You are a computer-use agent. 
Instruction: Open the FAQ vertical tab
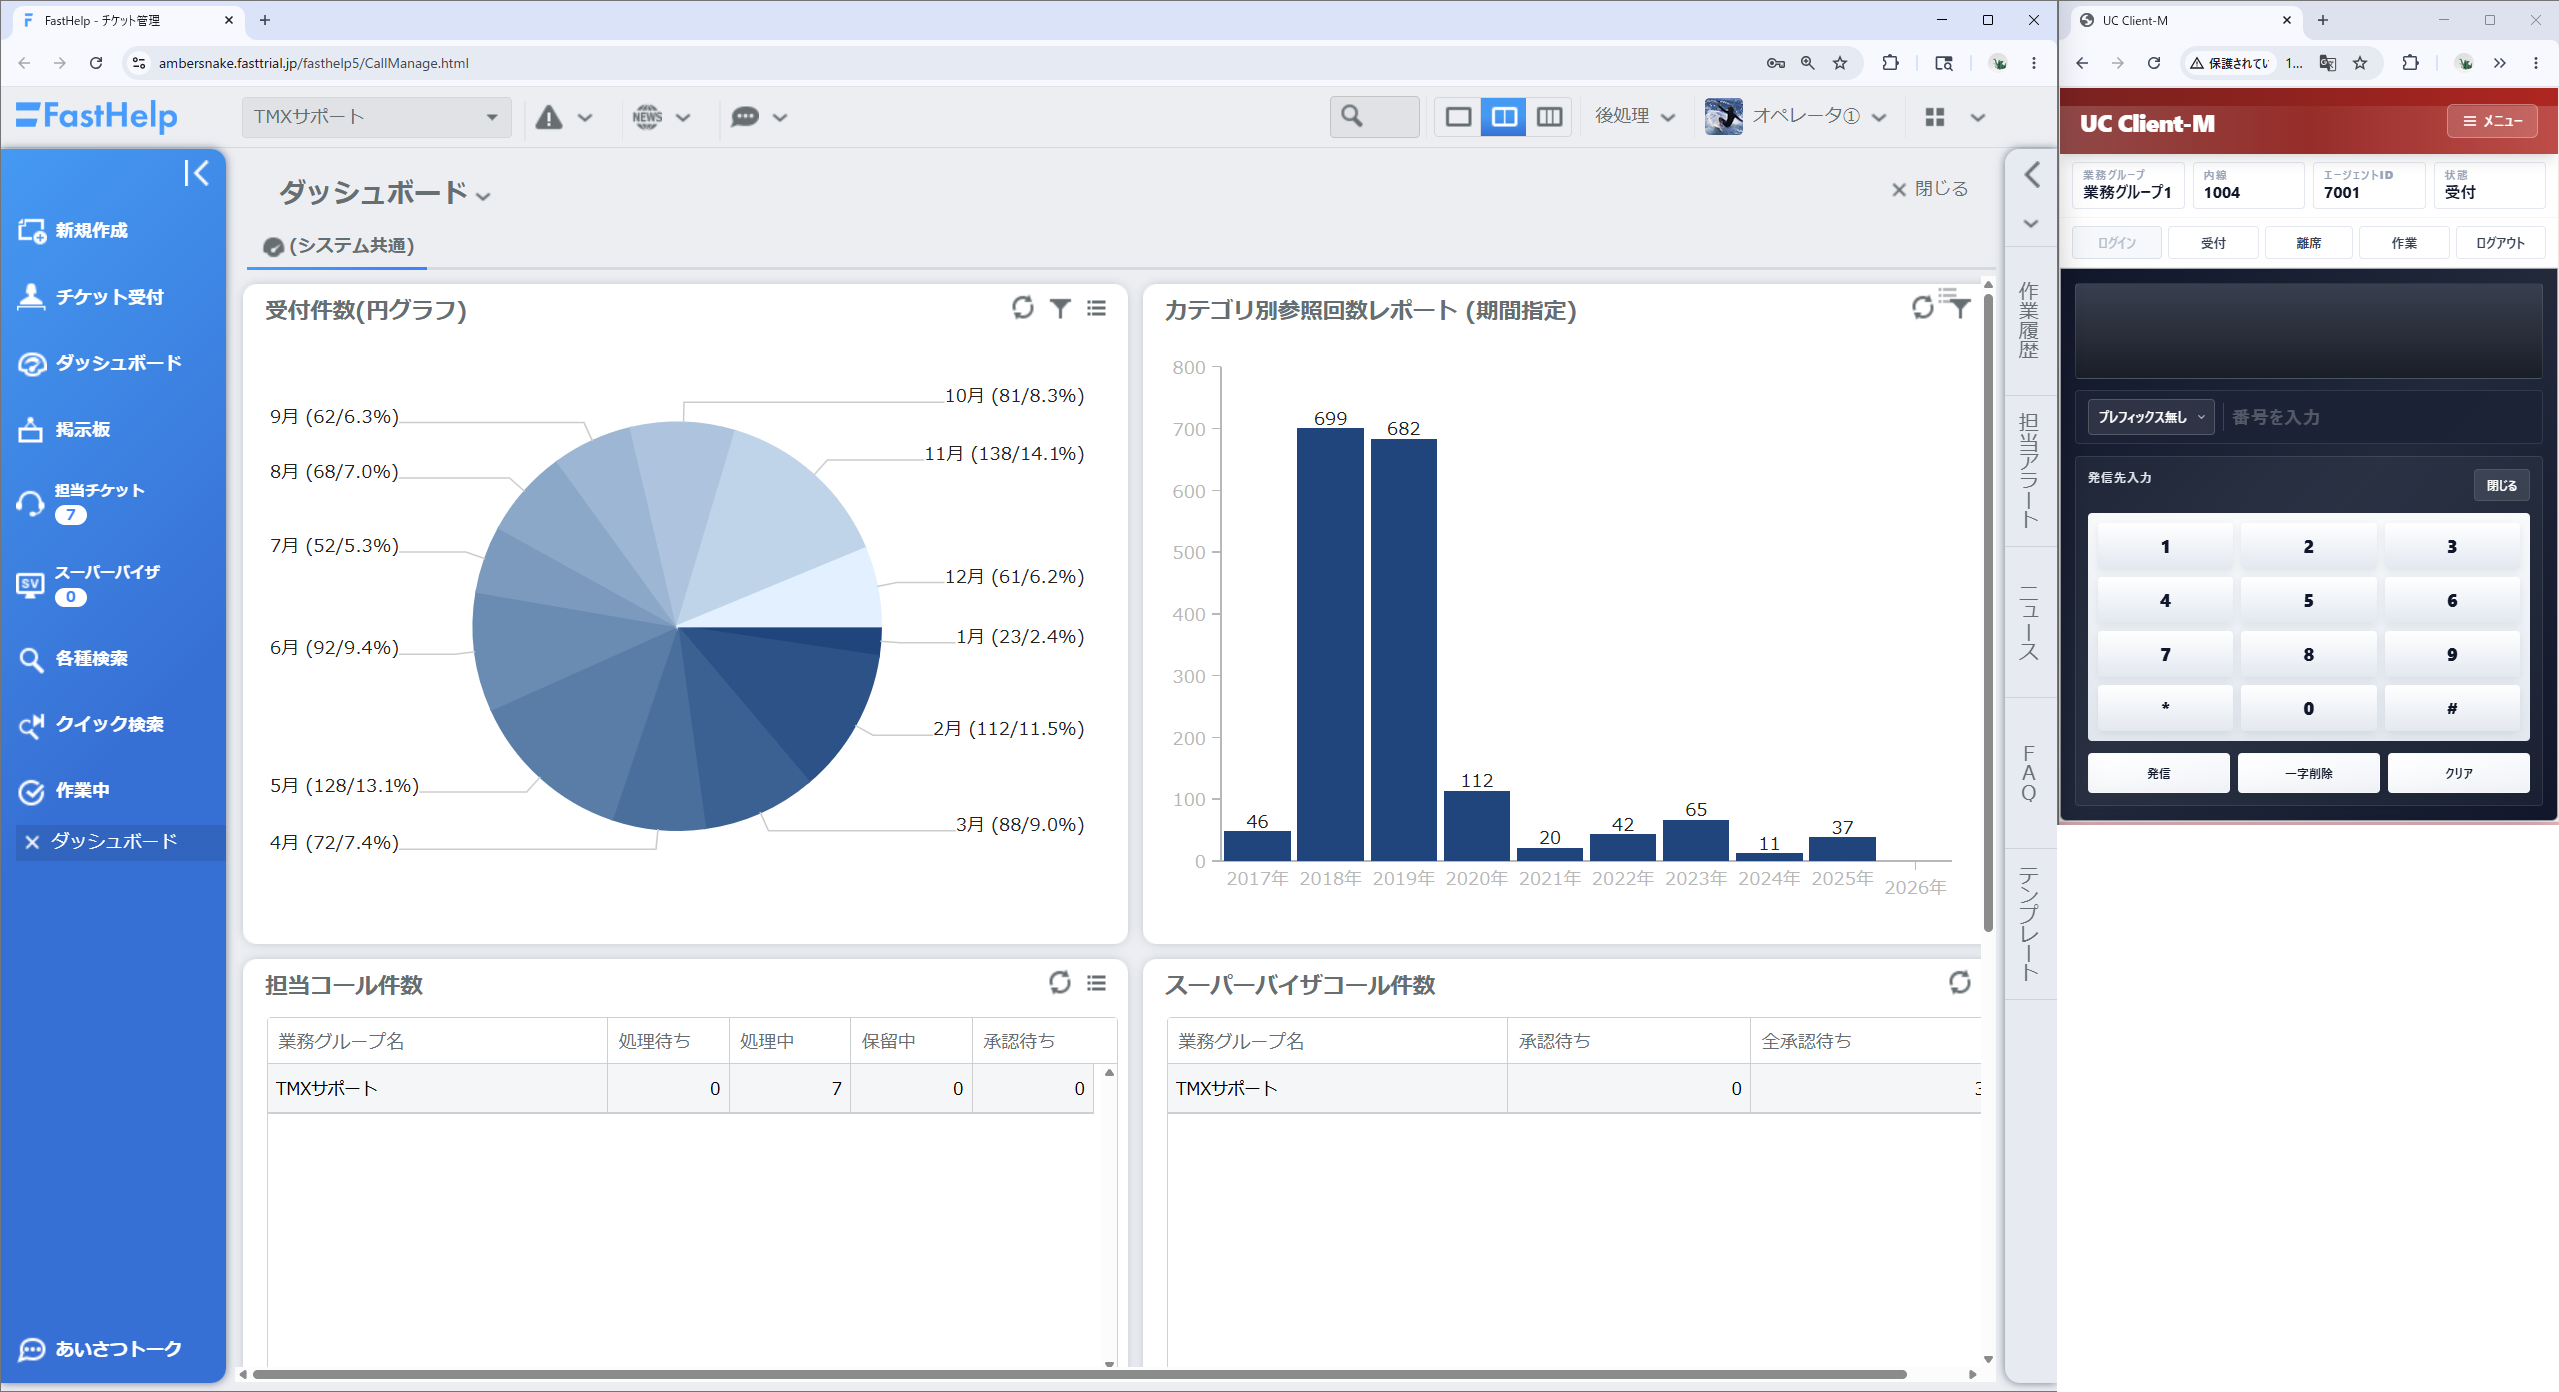[x=2029, y=773]
